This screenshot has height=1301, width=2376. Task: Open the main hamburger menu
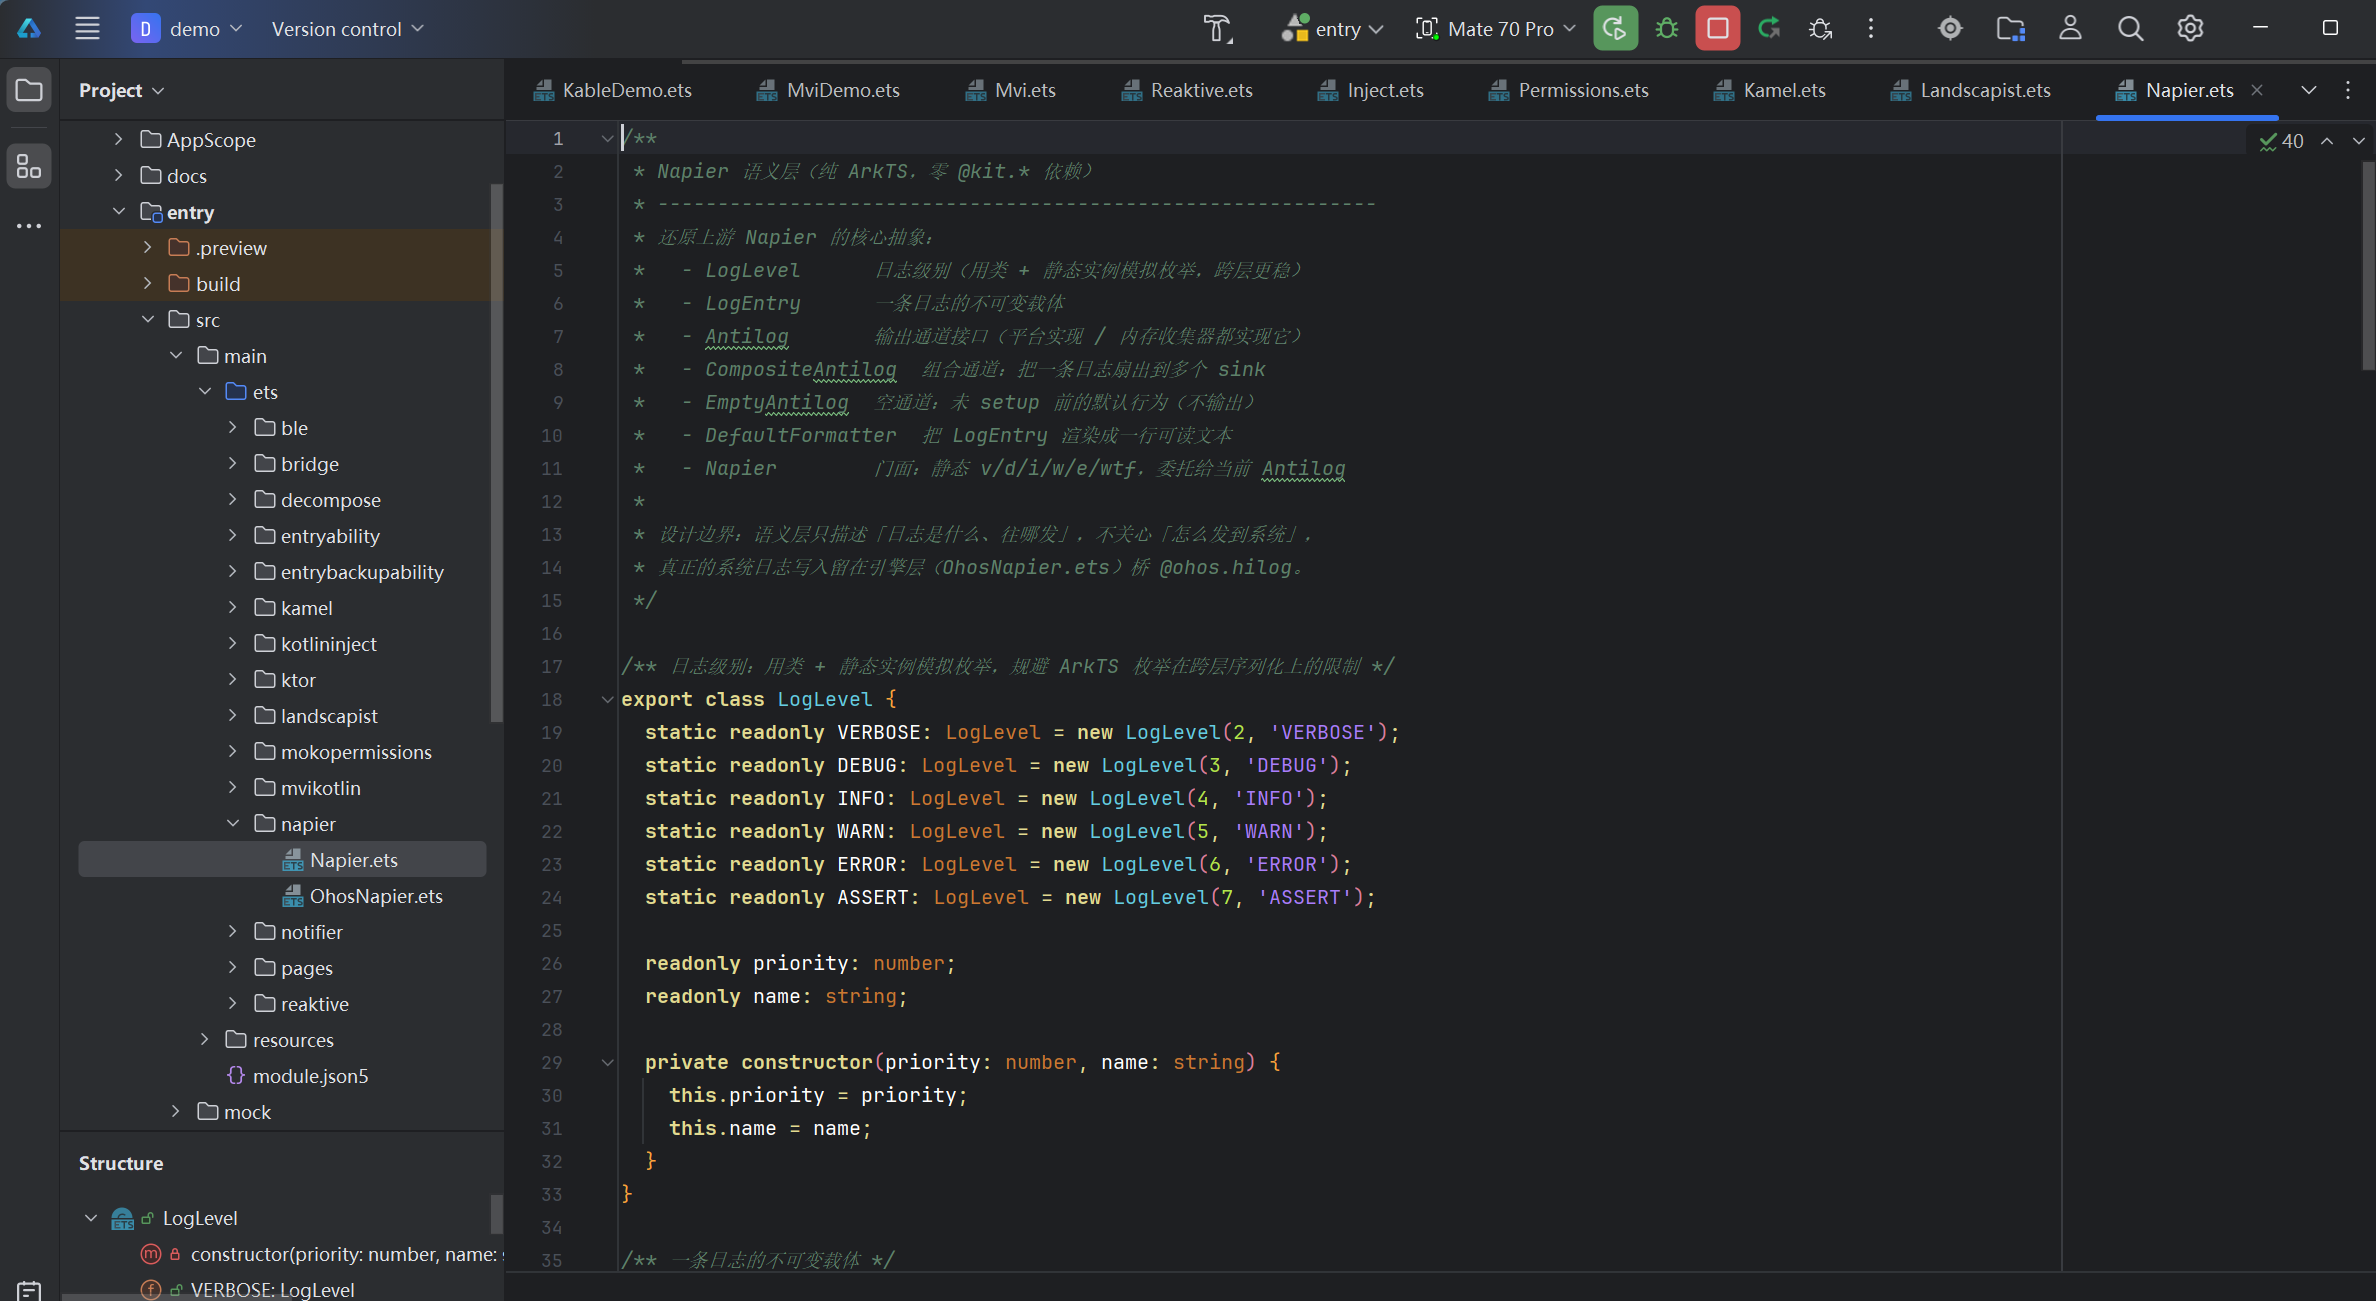tap(87, 28)
